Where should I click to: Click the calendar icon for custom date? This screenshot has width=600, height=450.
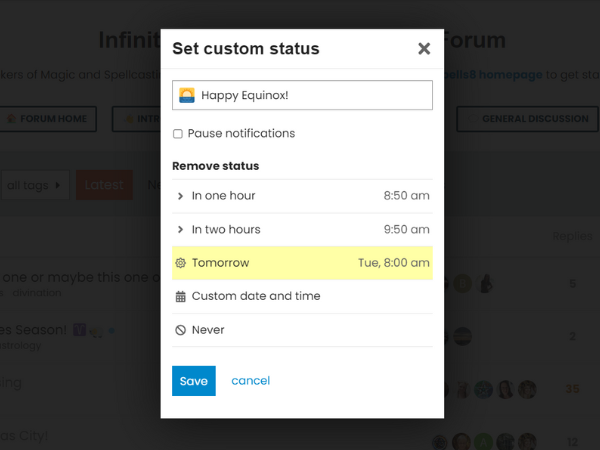coord(180,297)
